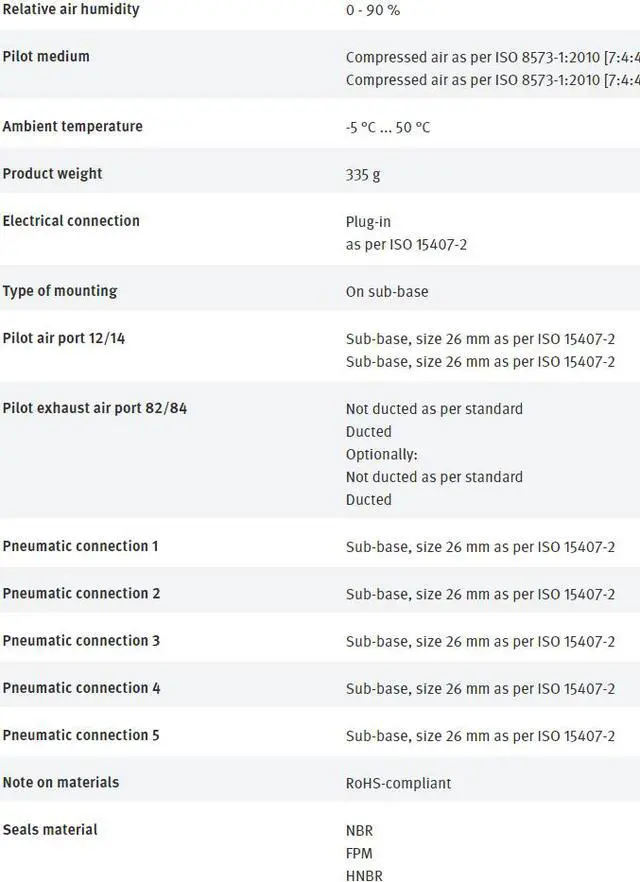Screen dimensions: 640x882
Task: Select the "Product weight" label
Action: (52, 174)
